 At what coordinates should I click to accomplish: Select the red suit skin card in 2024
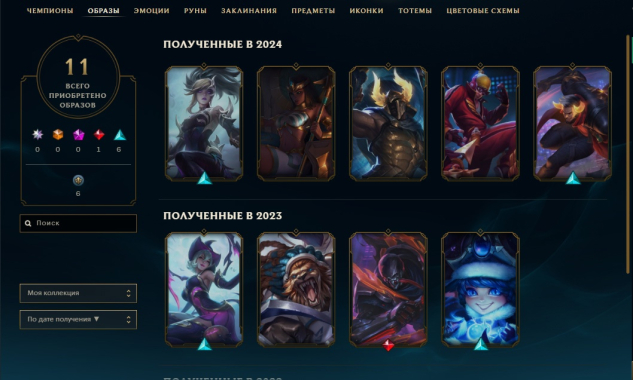480,123
